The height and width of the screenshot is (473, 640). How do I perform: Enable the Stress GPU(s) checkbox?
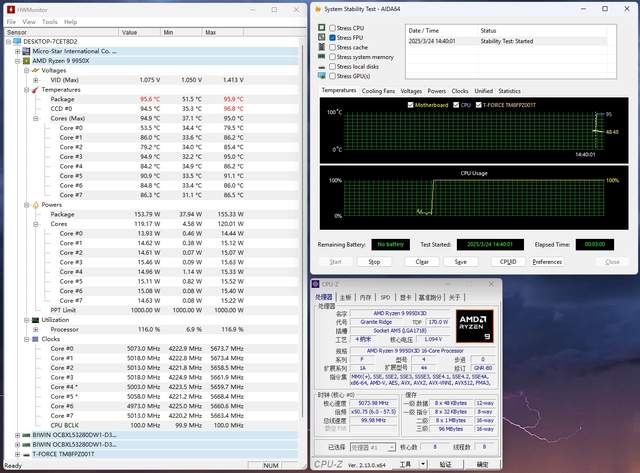coord(333,76)
